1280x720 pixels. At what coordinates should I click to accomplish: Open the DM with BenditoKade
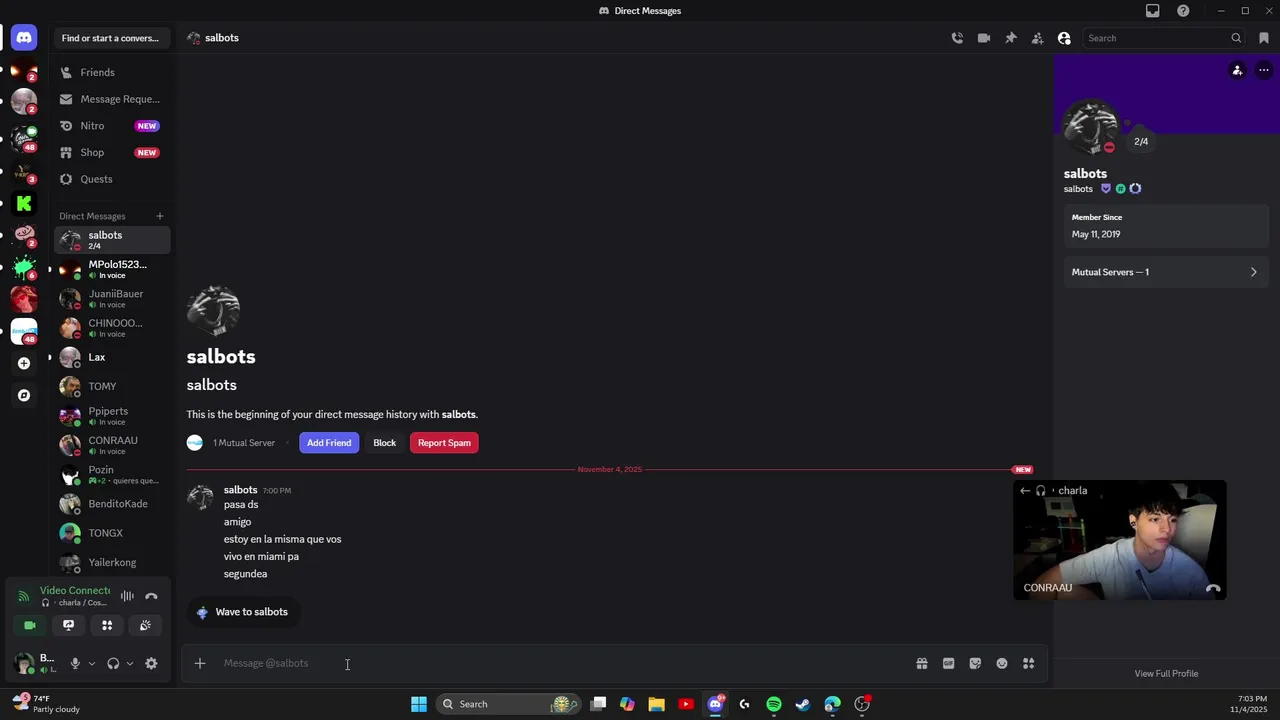tap(112, 503)
